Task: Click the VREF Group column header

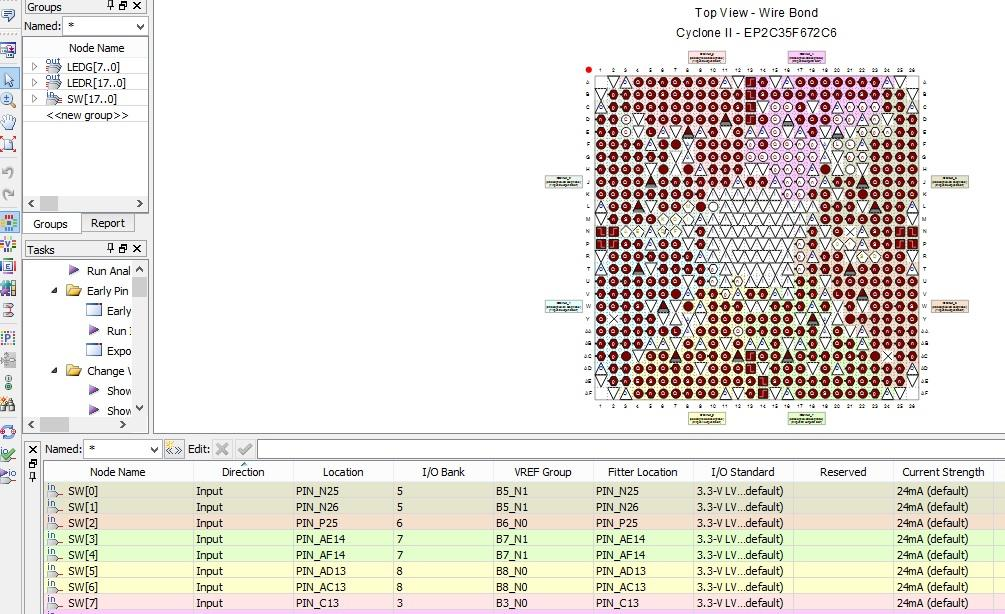Action: [543, 472]
